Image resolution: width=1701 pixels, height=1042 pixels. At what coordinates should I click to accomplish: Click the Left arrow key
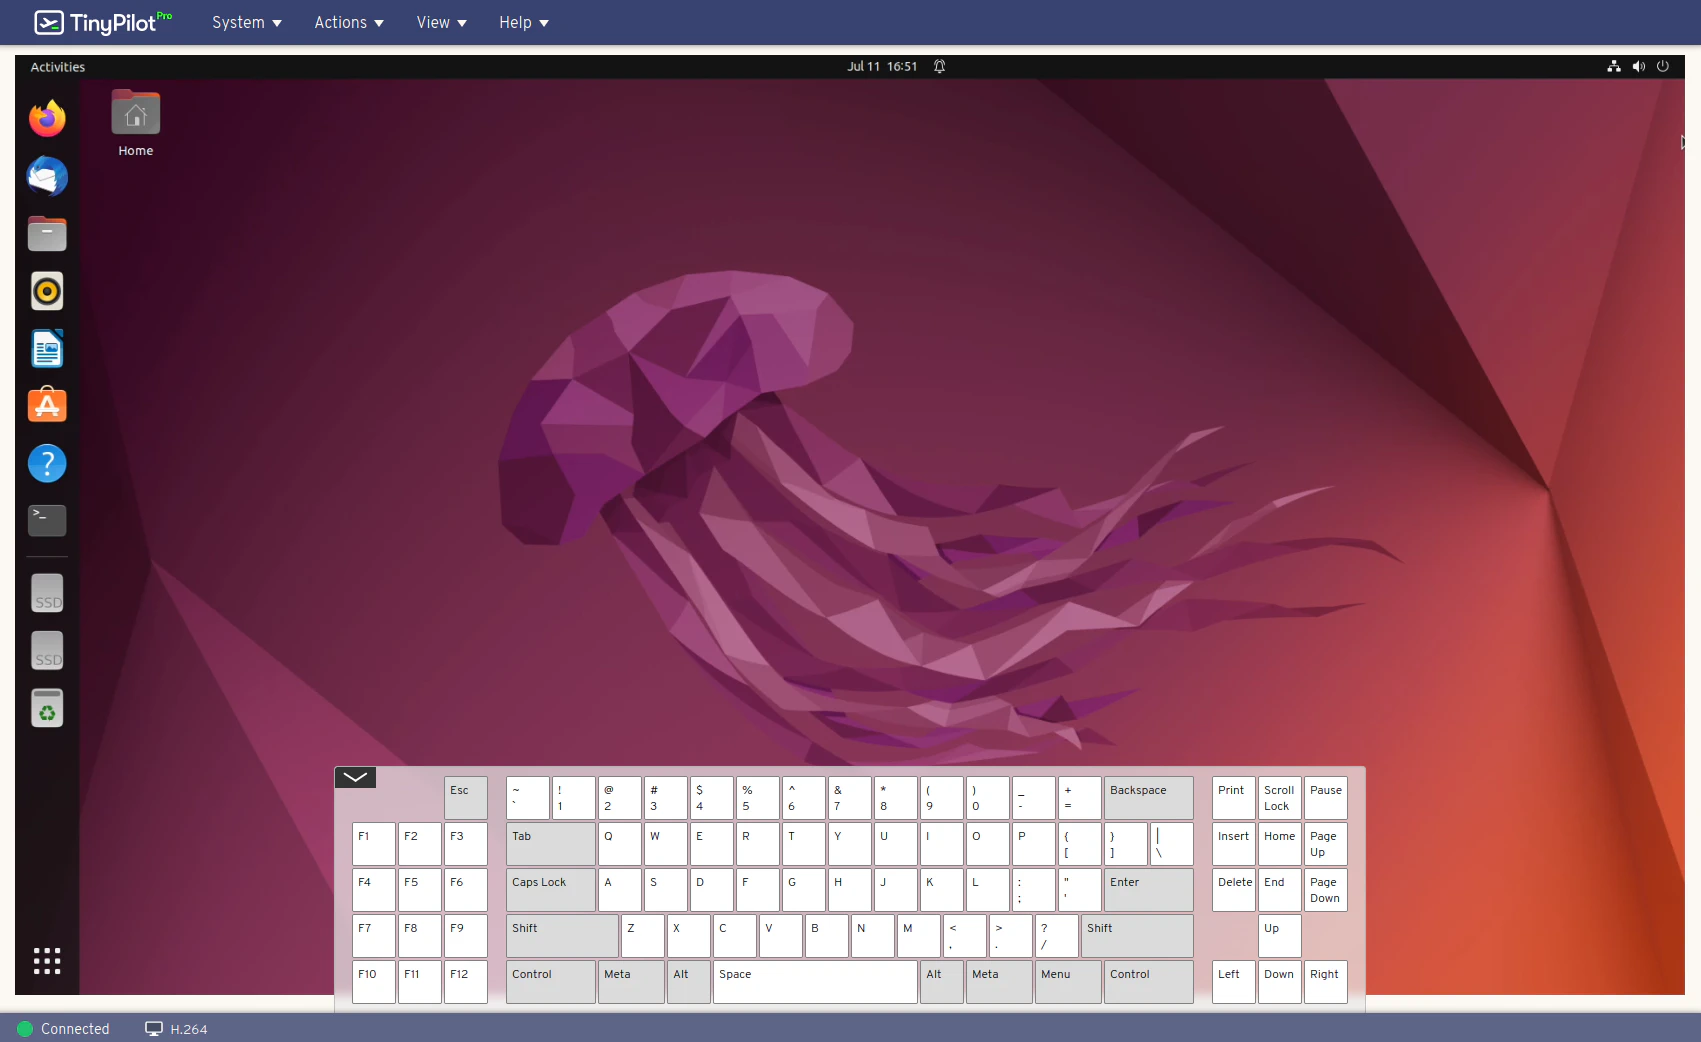1234,982
